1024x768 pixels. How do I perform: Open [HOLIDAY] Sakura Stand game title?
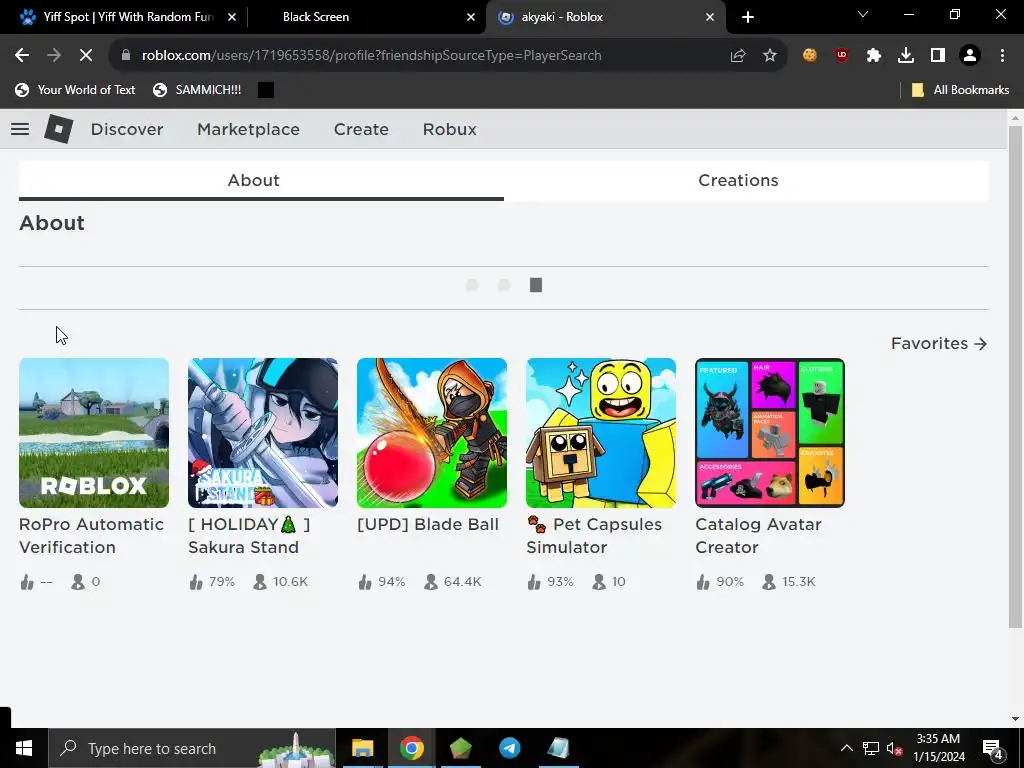pos(249,536)
